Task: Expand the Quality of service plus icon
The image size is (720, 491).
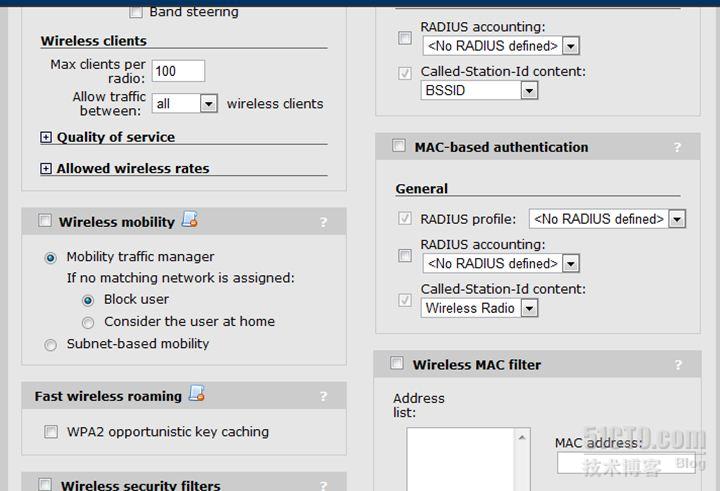Action: tap(45, 137)
